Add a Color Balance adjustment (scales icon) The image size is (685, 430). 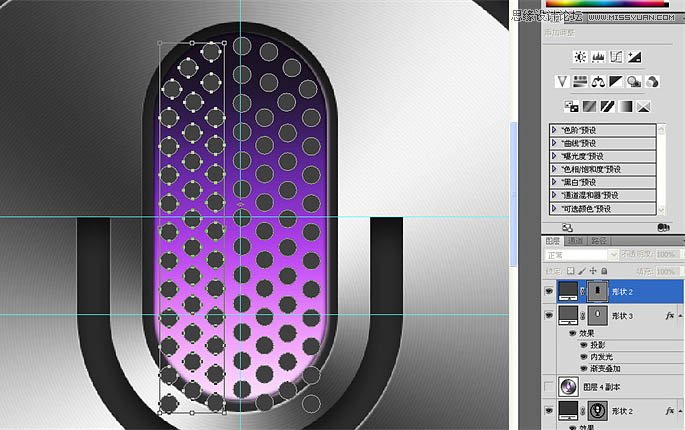click(598, 81)
